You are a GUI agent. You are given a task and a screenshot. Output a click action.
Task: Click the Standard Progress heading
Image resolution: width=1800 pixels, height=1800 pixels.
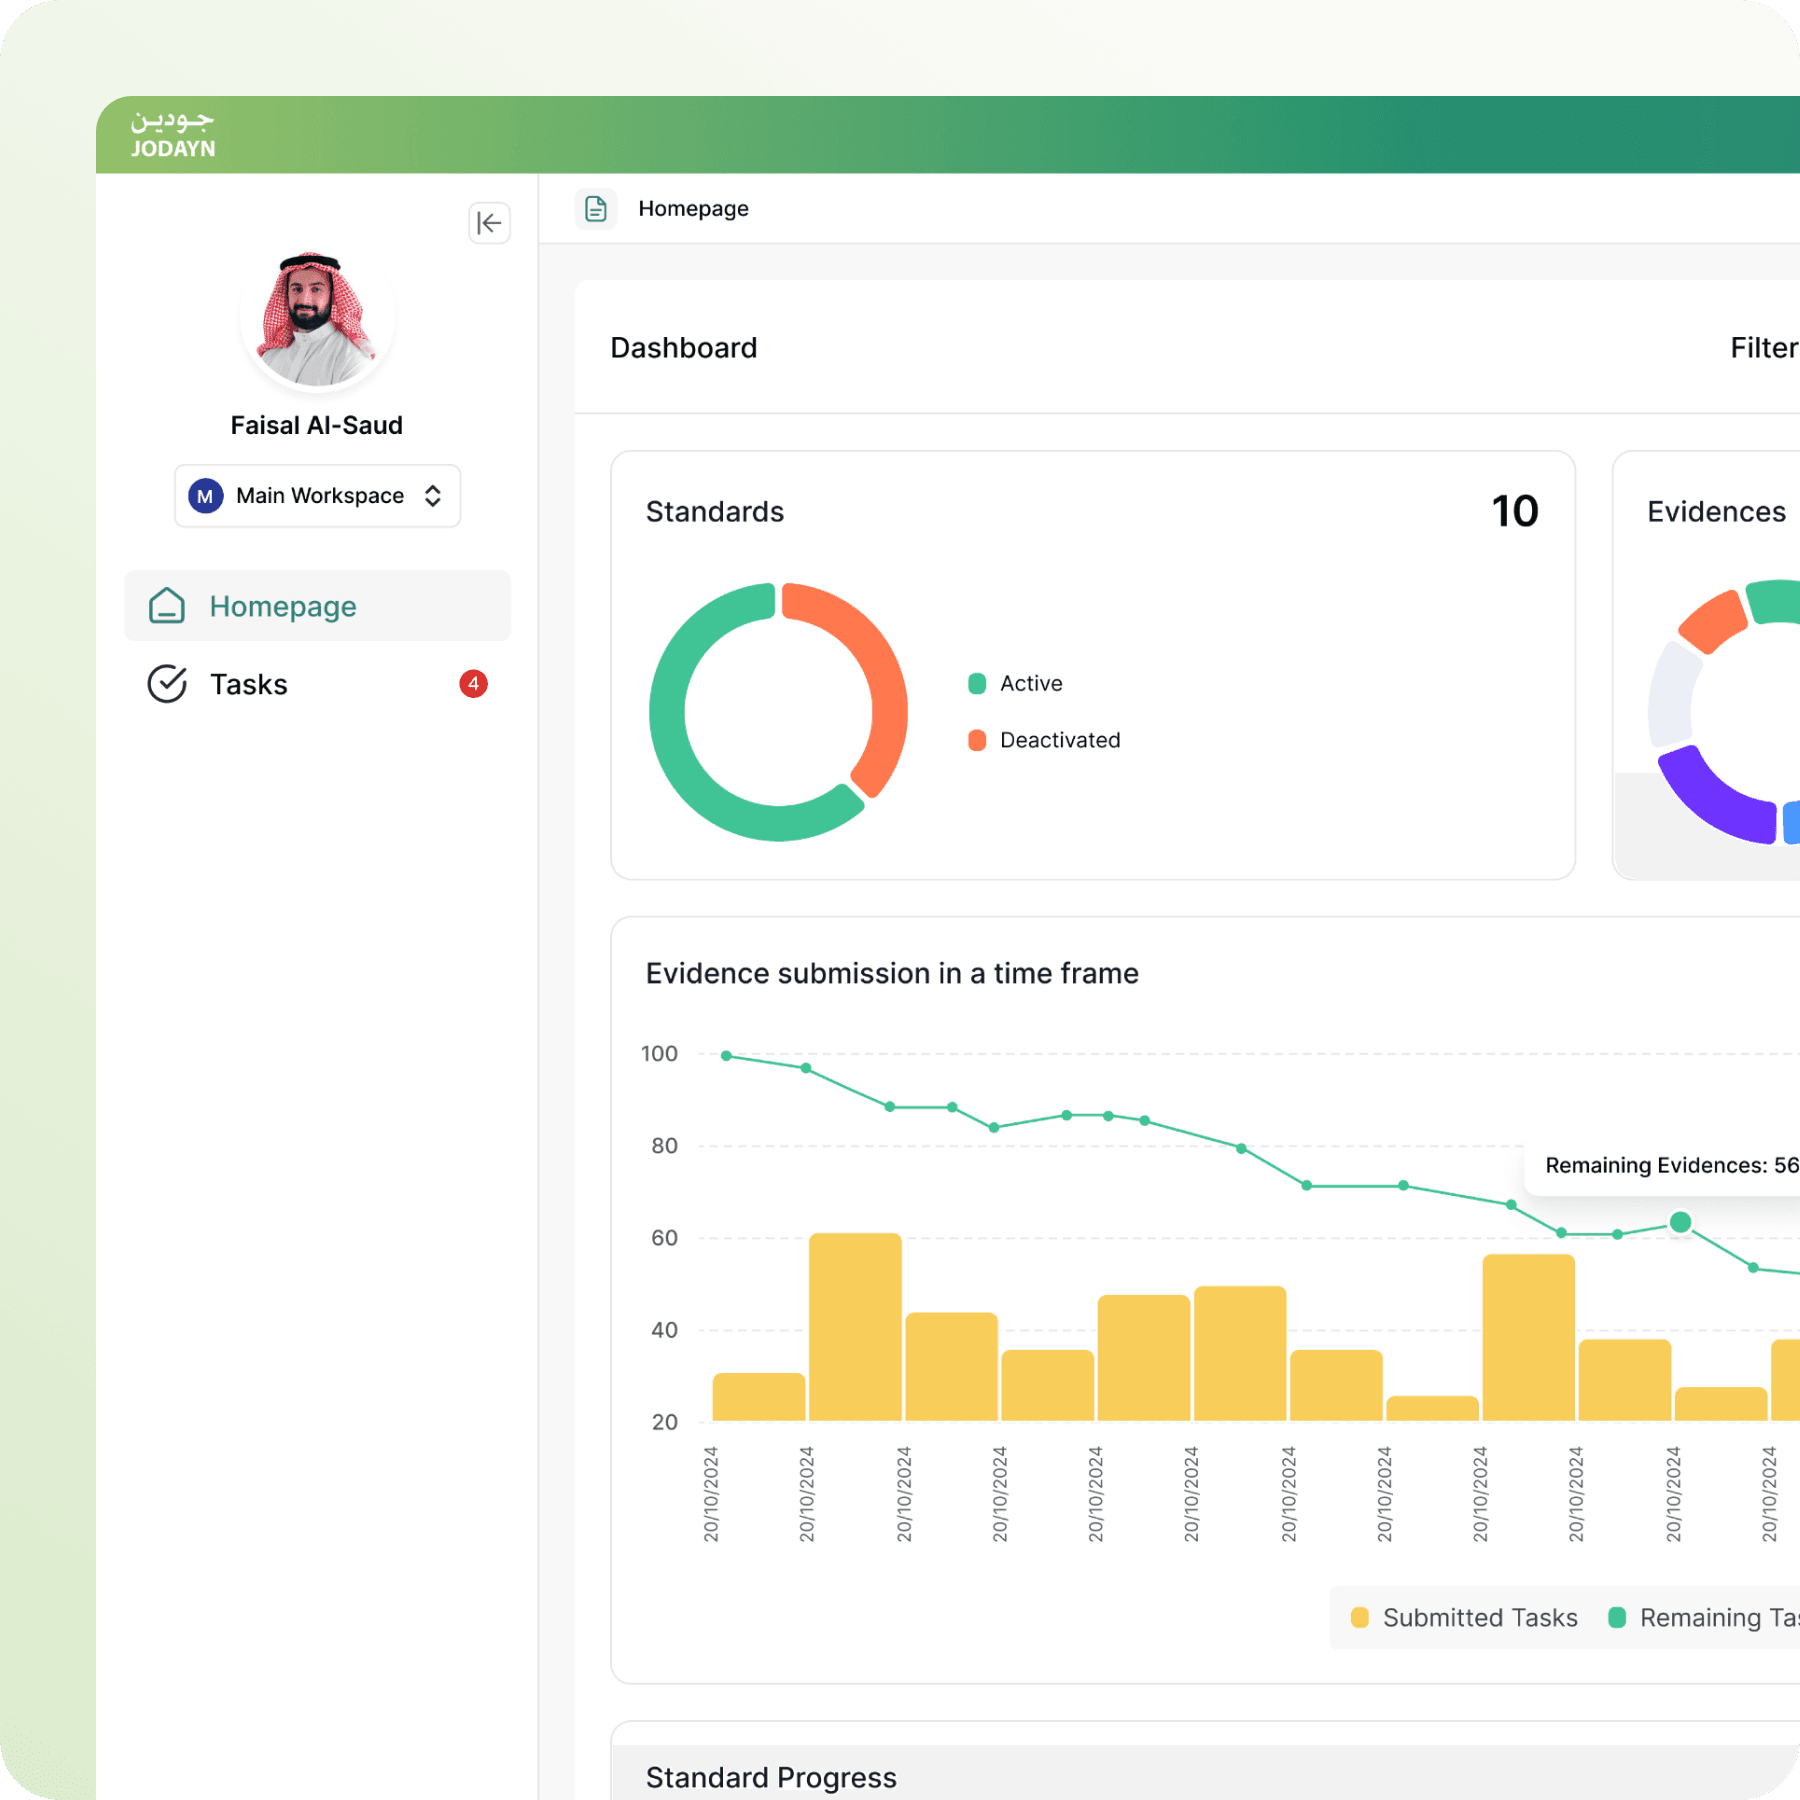[770, 1777]
